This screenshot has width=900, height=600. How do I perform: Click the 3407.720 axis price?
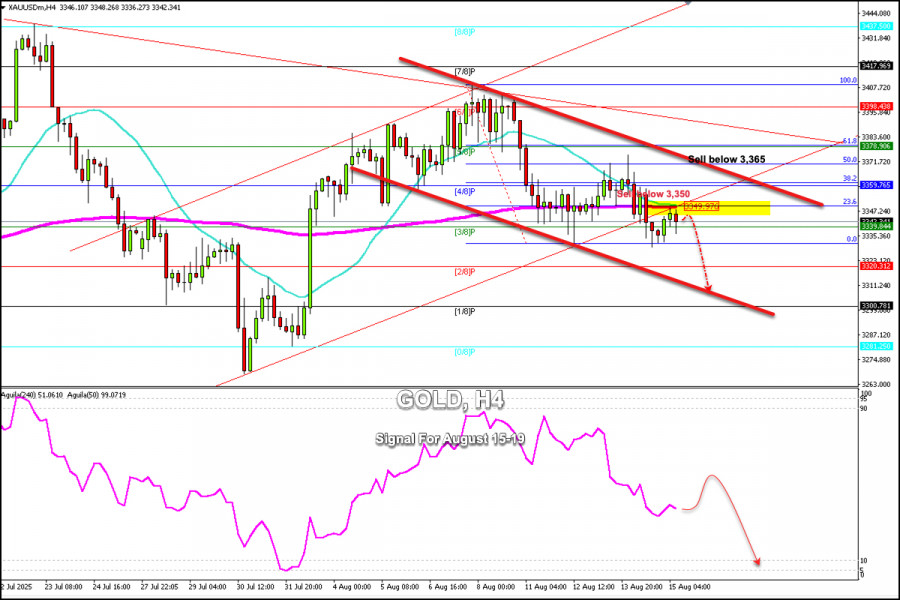(876, 88)
